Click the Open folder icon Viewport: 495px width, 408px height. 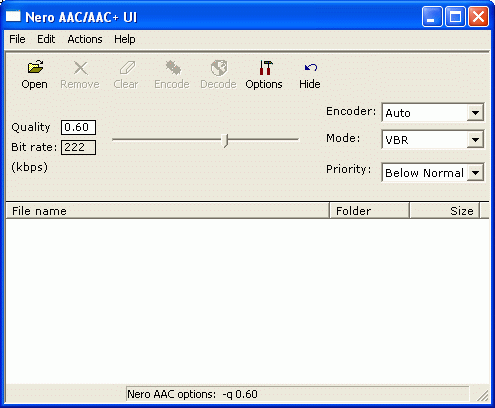[35, 67]
